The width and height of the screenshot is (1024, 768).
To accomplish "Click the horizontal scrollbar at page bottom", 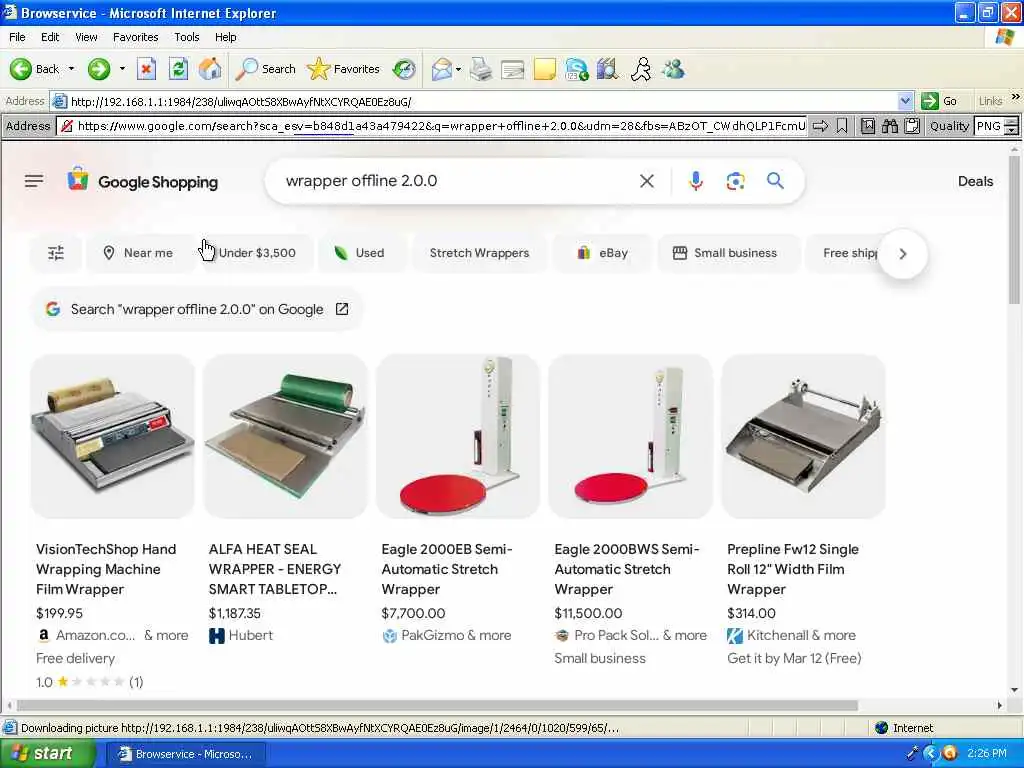I will pos(438,705).
